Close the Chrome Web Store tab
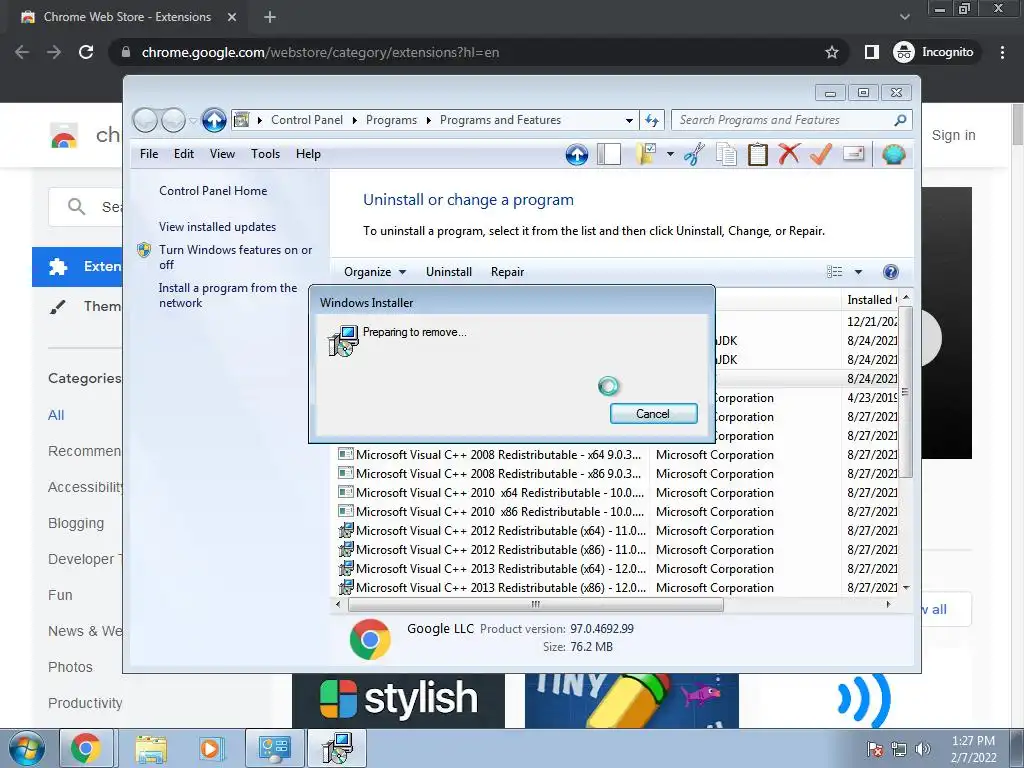 pos(232,17)
